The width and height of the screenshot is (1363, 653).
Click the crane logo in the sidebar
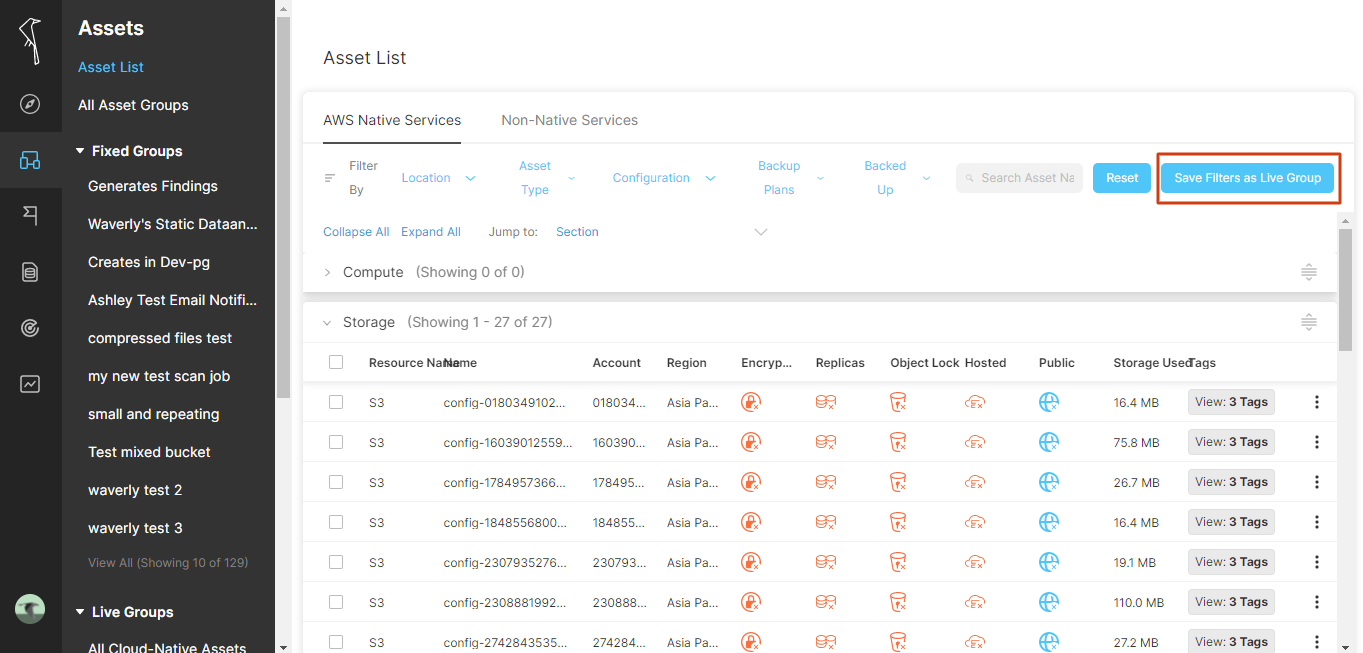(x=31, y=41)
